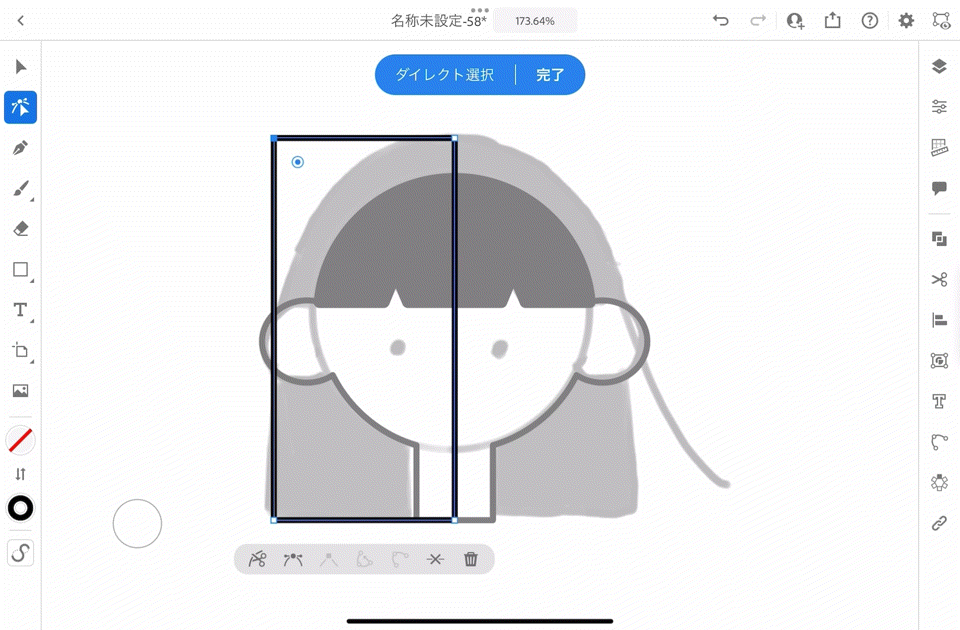
Task: Open the Properties sliders panel
Action: point(939,107)
